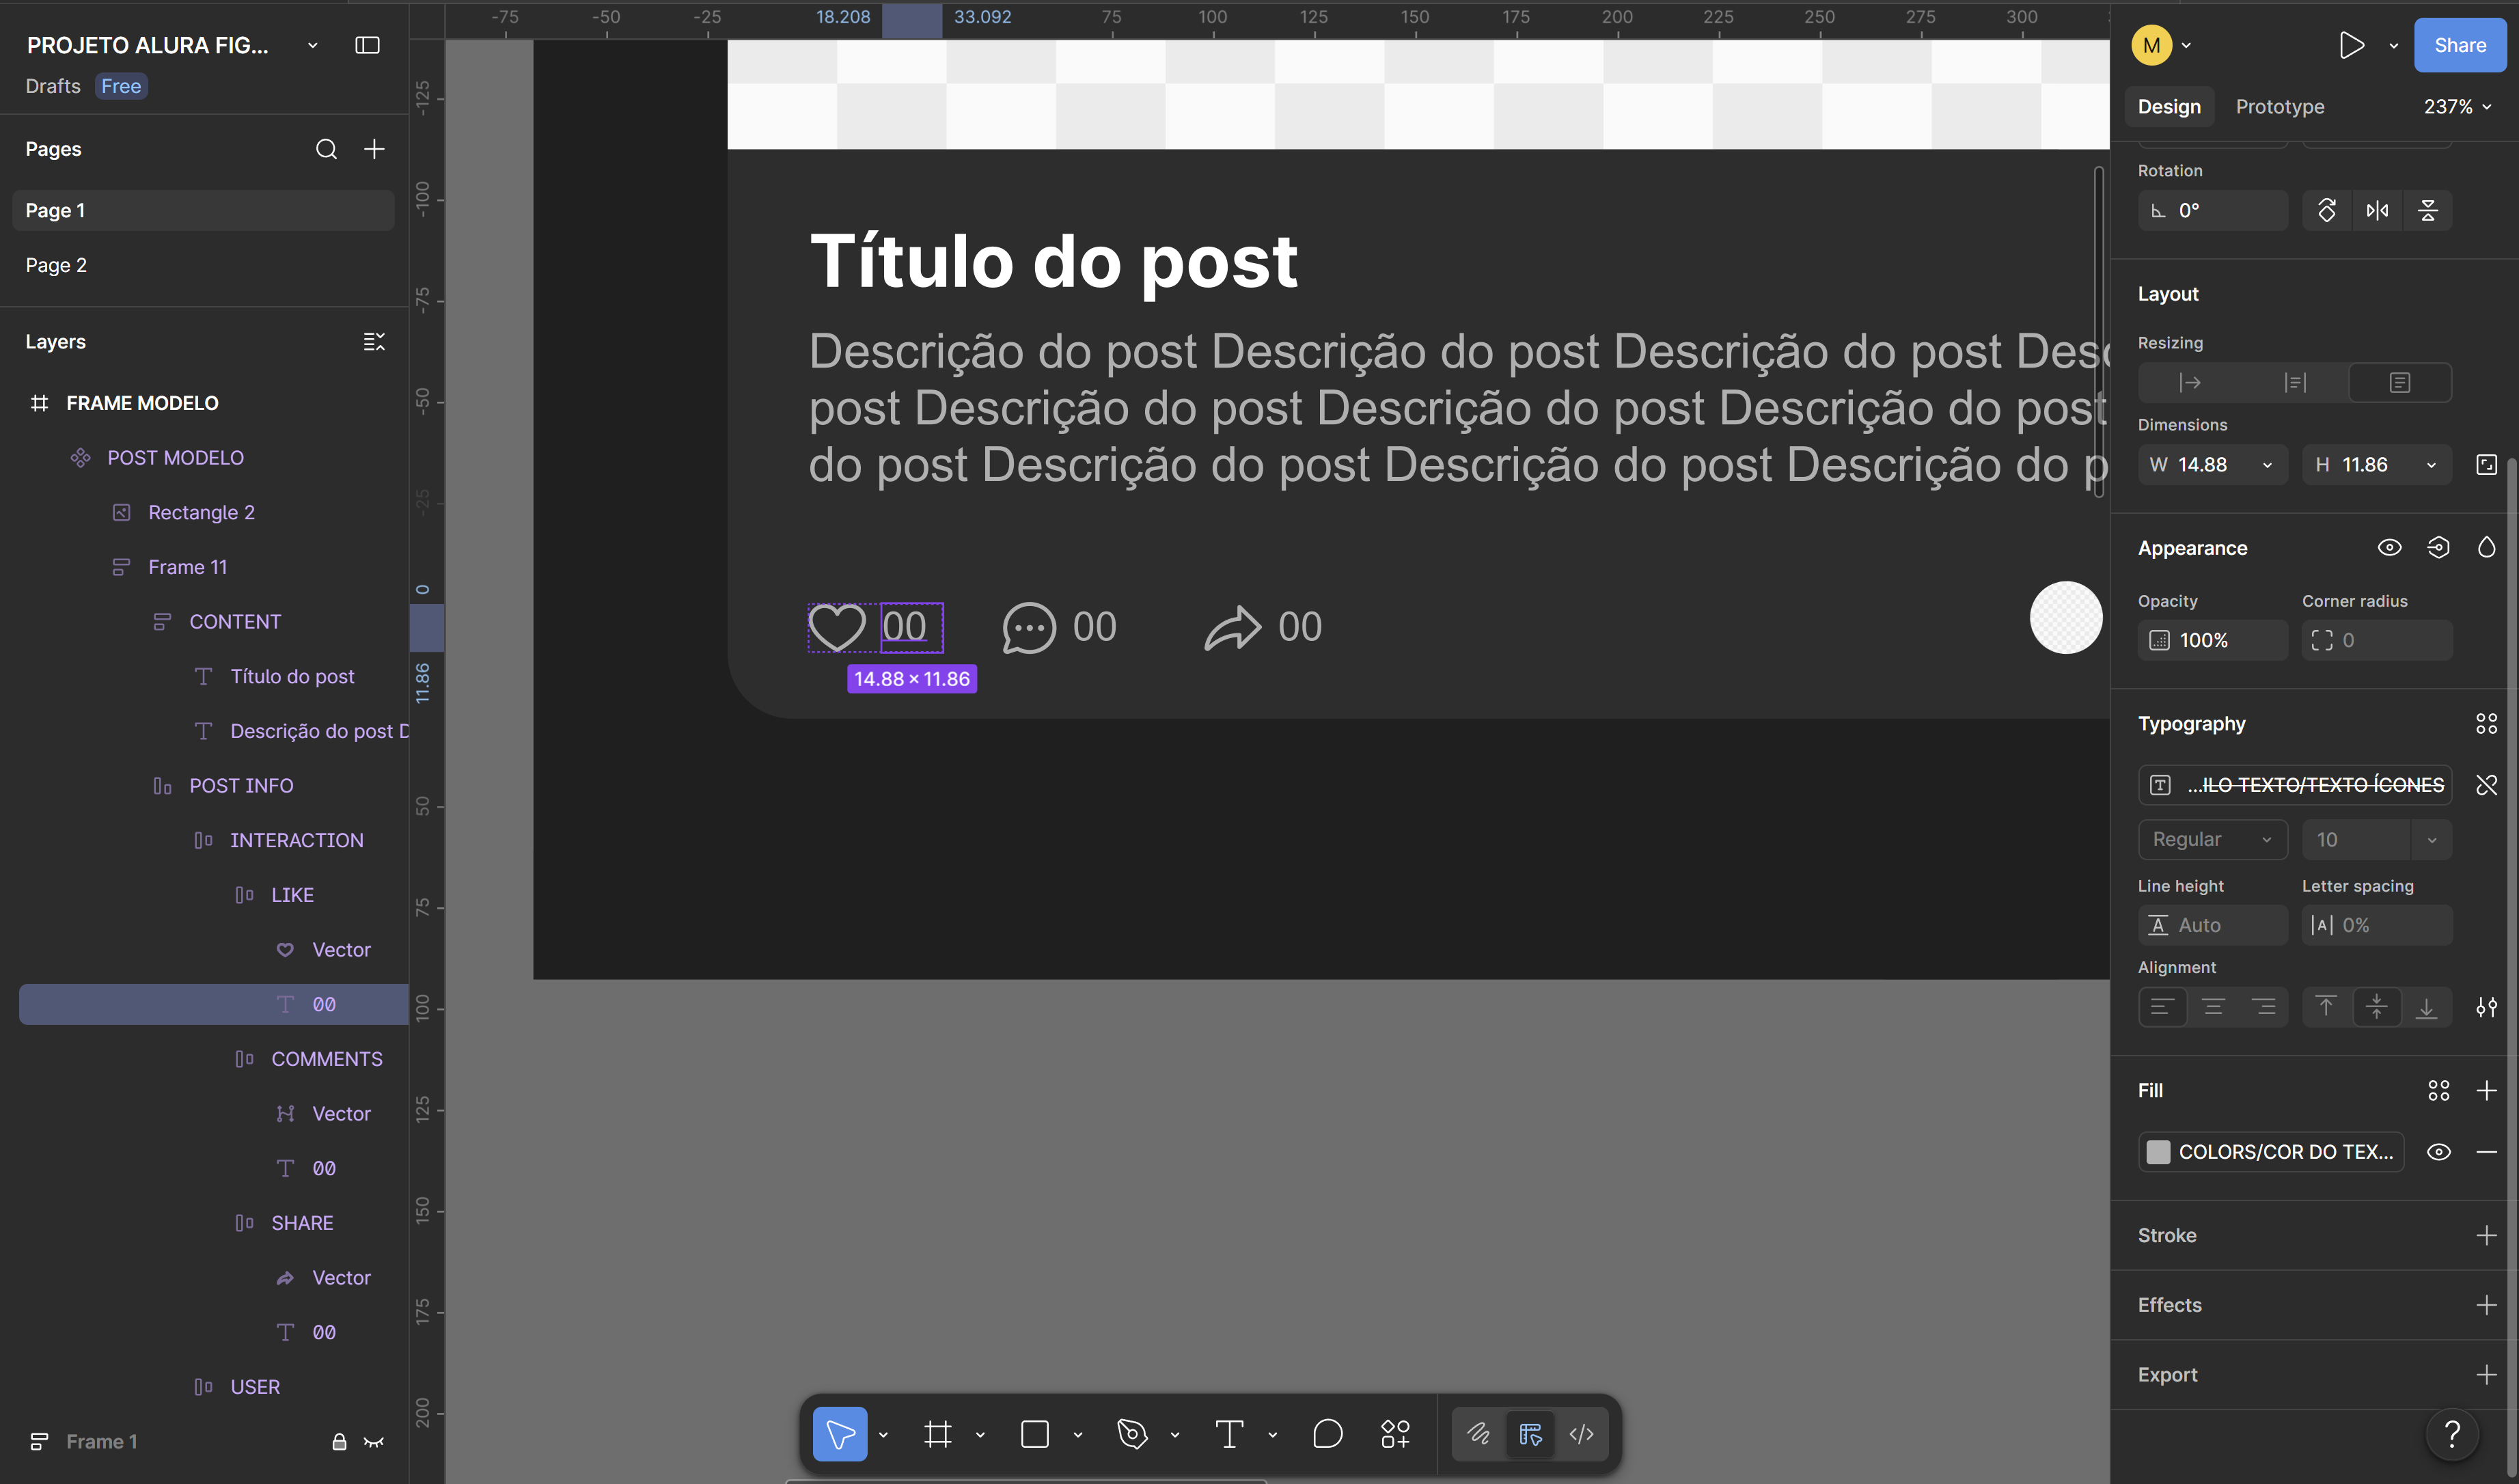Add an effect

coord(2486,1305)
